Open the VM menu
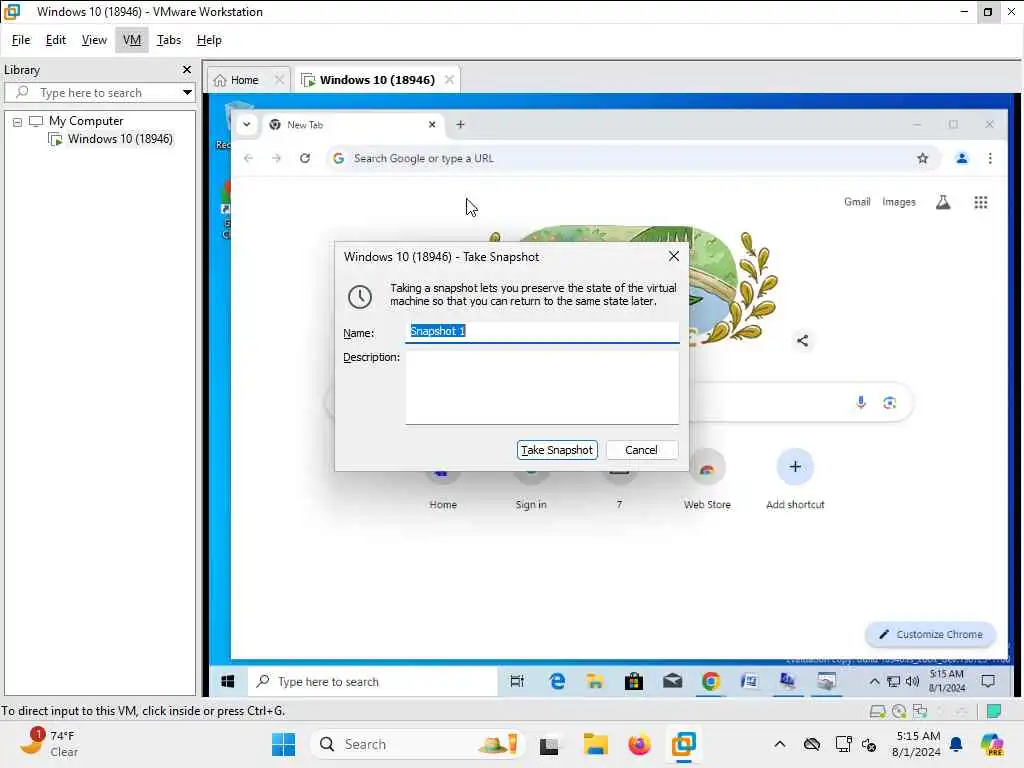 (132, 40)
